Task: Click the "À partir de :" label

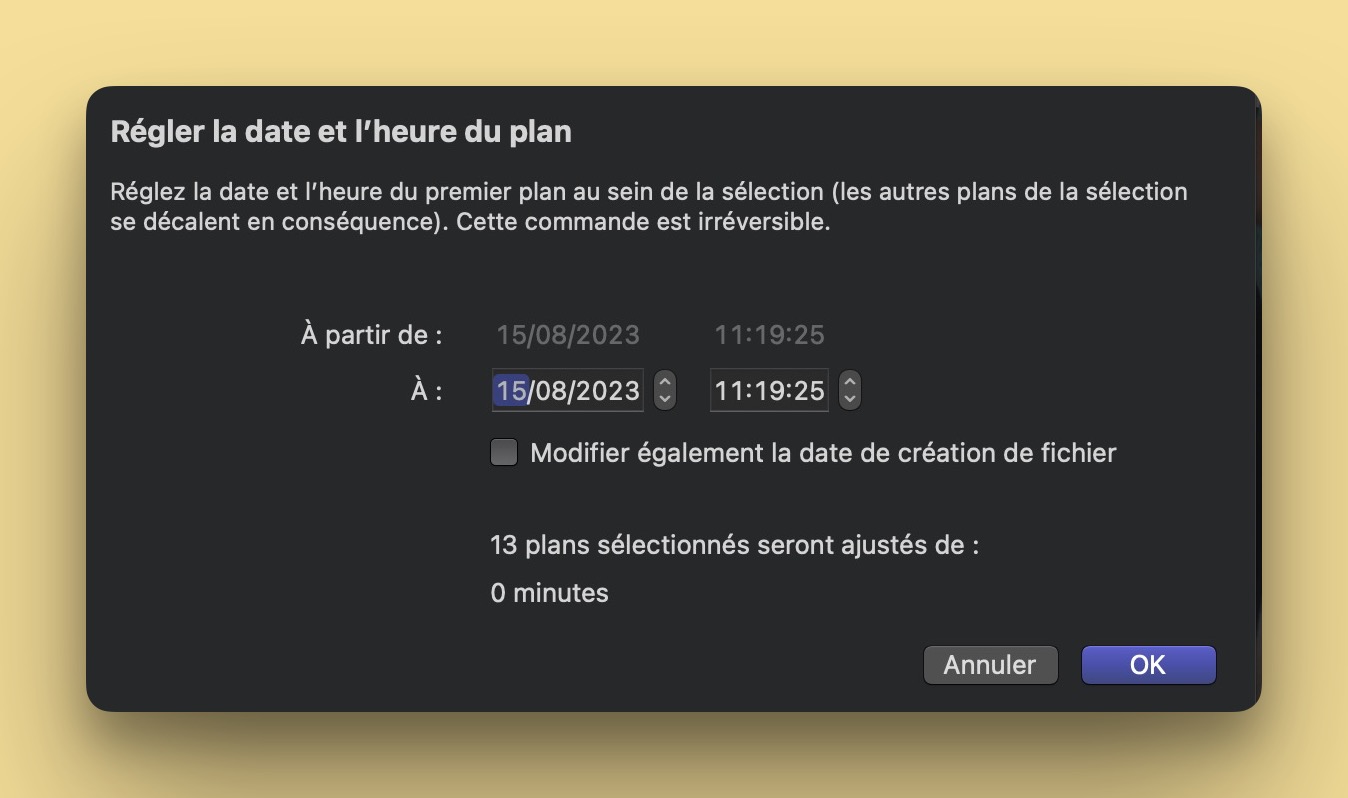Action: pyautogui.click(x=371, y=335)
